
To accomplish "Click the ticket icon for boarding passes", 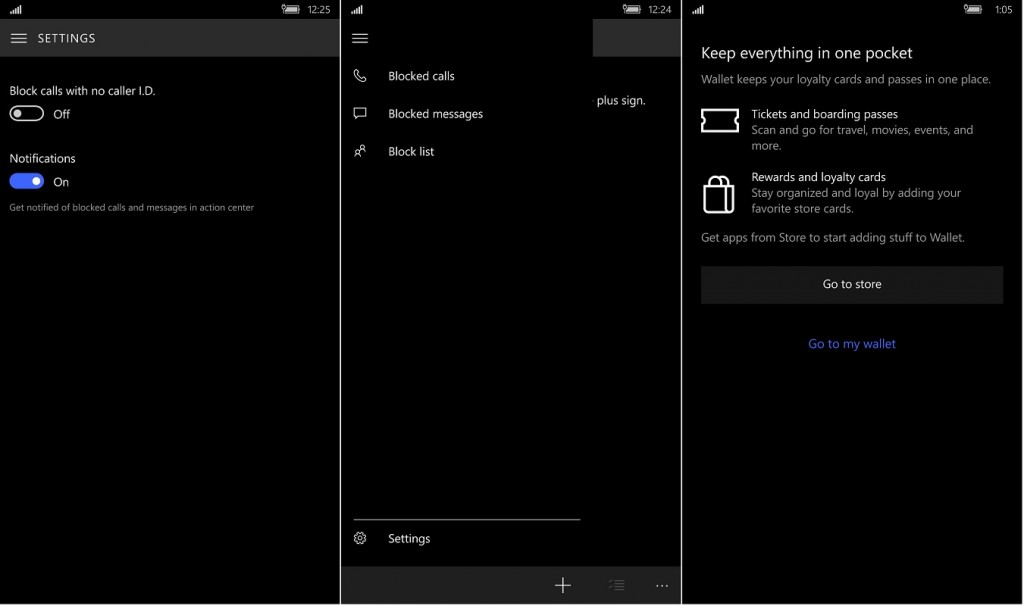I will coord(720,121).
